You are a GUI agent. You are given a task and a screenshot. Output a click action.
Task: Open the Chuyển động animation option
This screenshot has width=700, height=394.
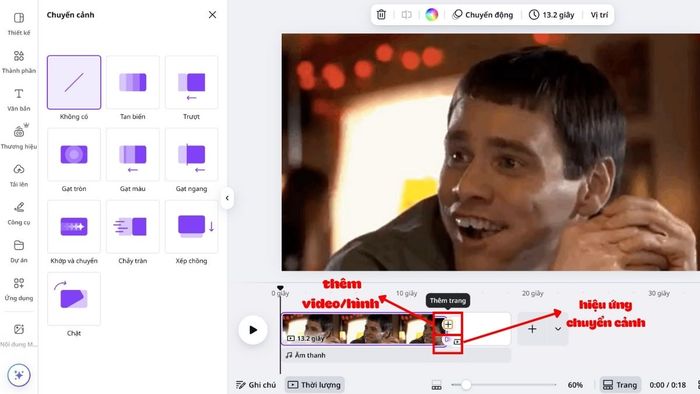(x=483, y=15)
